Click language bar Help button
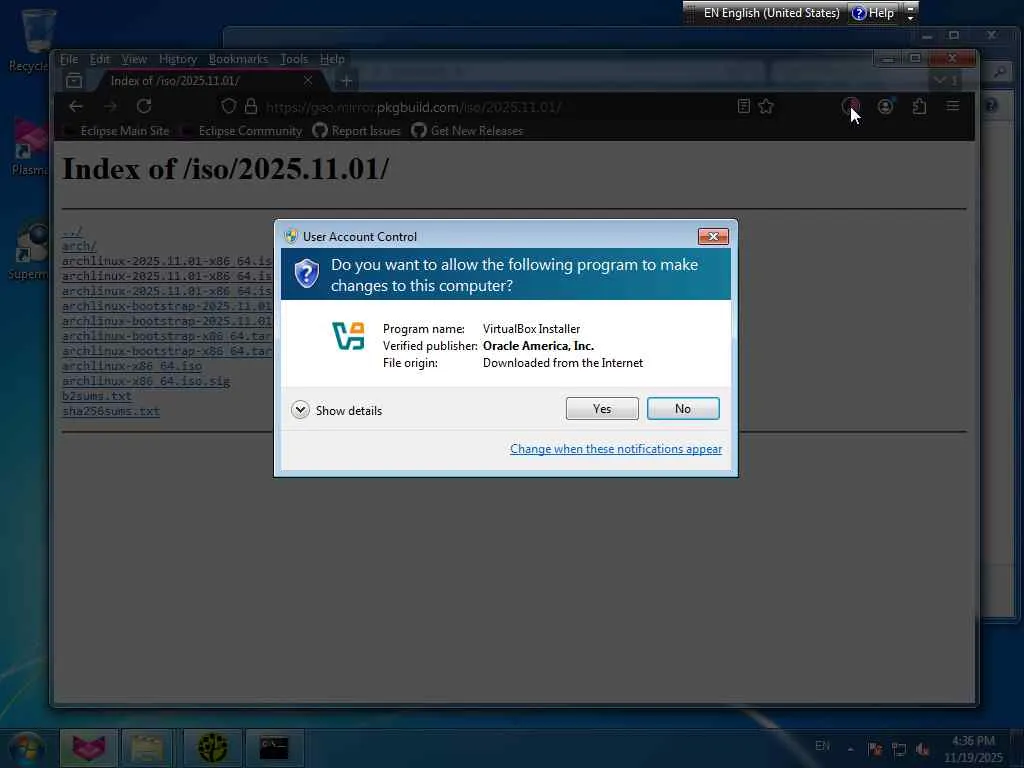Screen dimensions: 1024x768 [873, 12]
